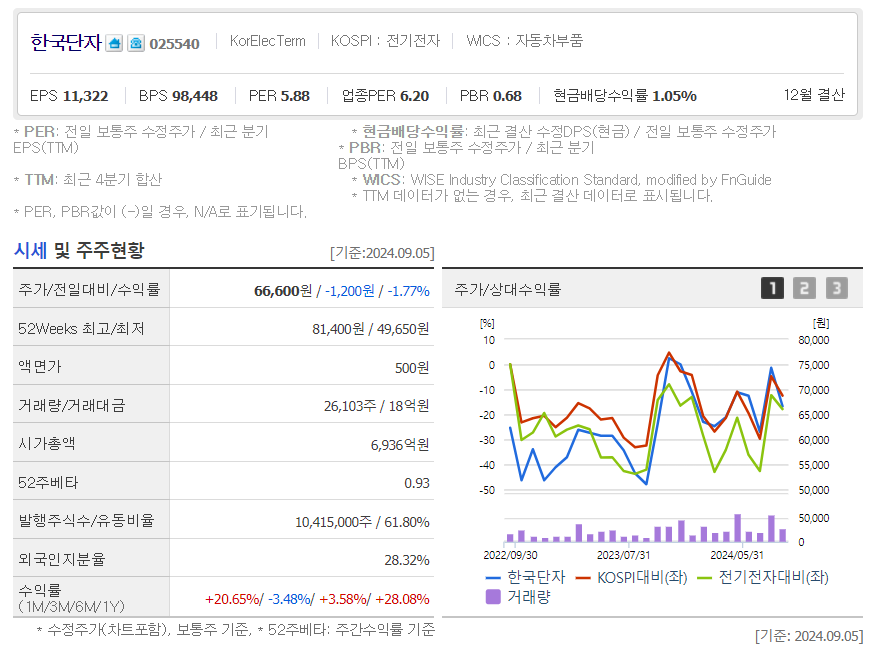
Task: Click the 외국인지분율 28.32% value
Action: (407, 560)
